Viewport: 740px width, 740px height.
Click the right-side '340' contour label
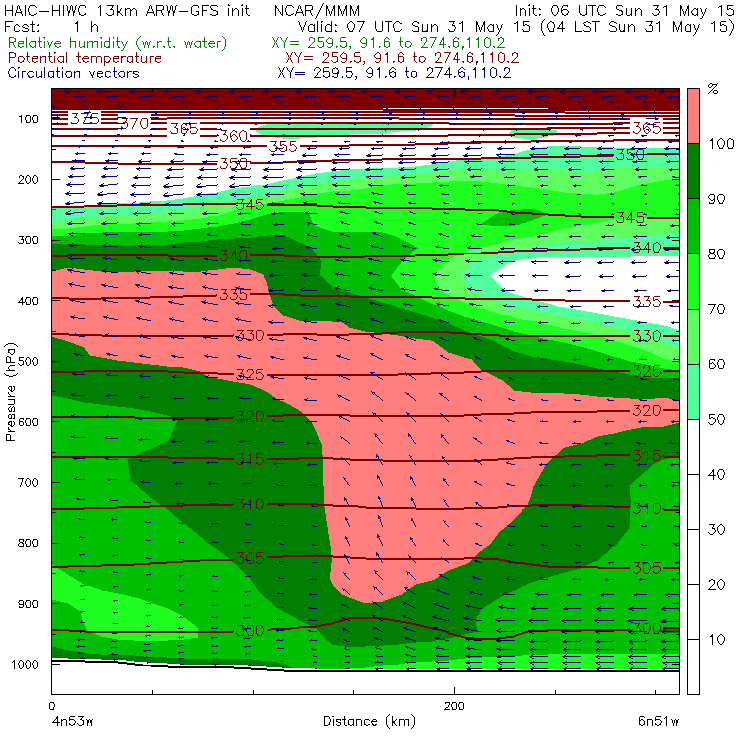647,247
